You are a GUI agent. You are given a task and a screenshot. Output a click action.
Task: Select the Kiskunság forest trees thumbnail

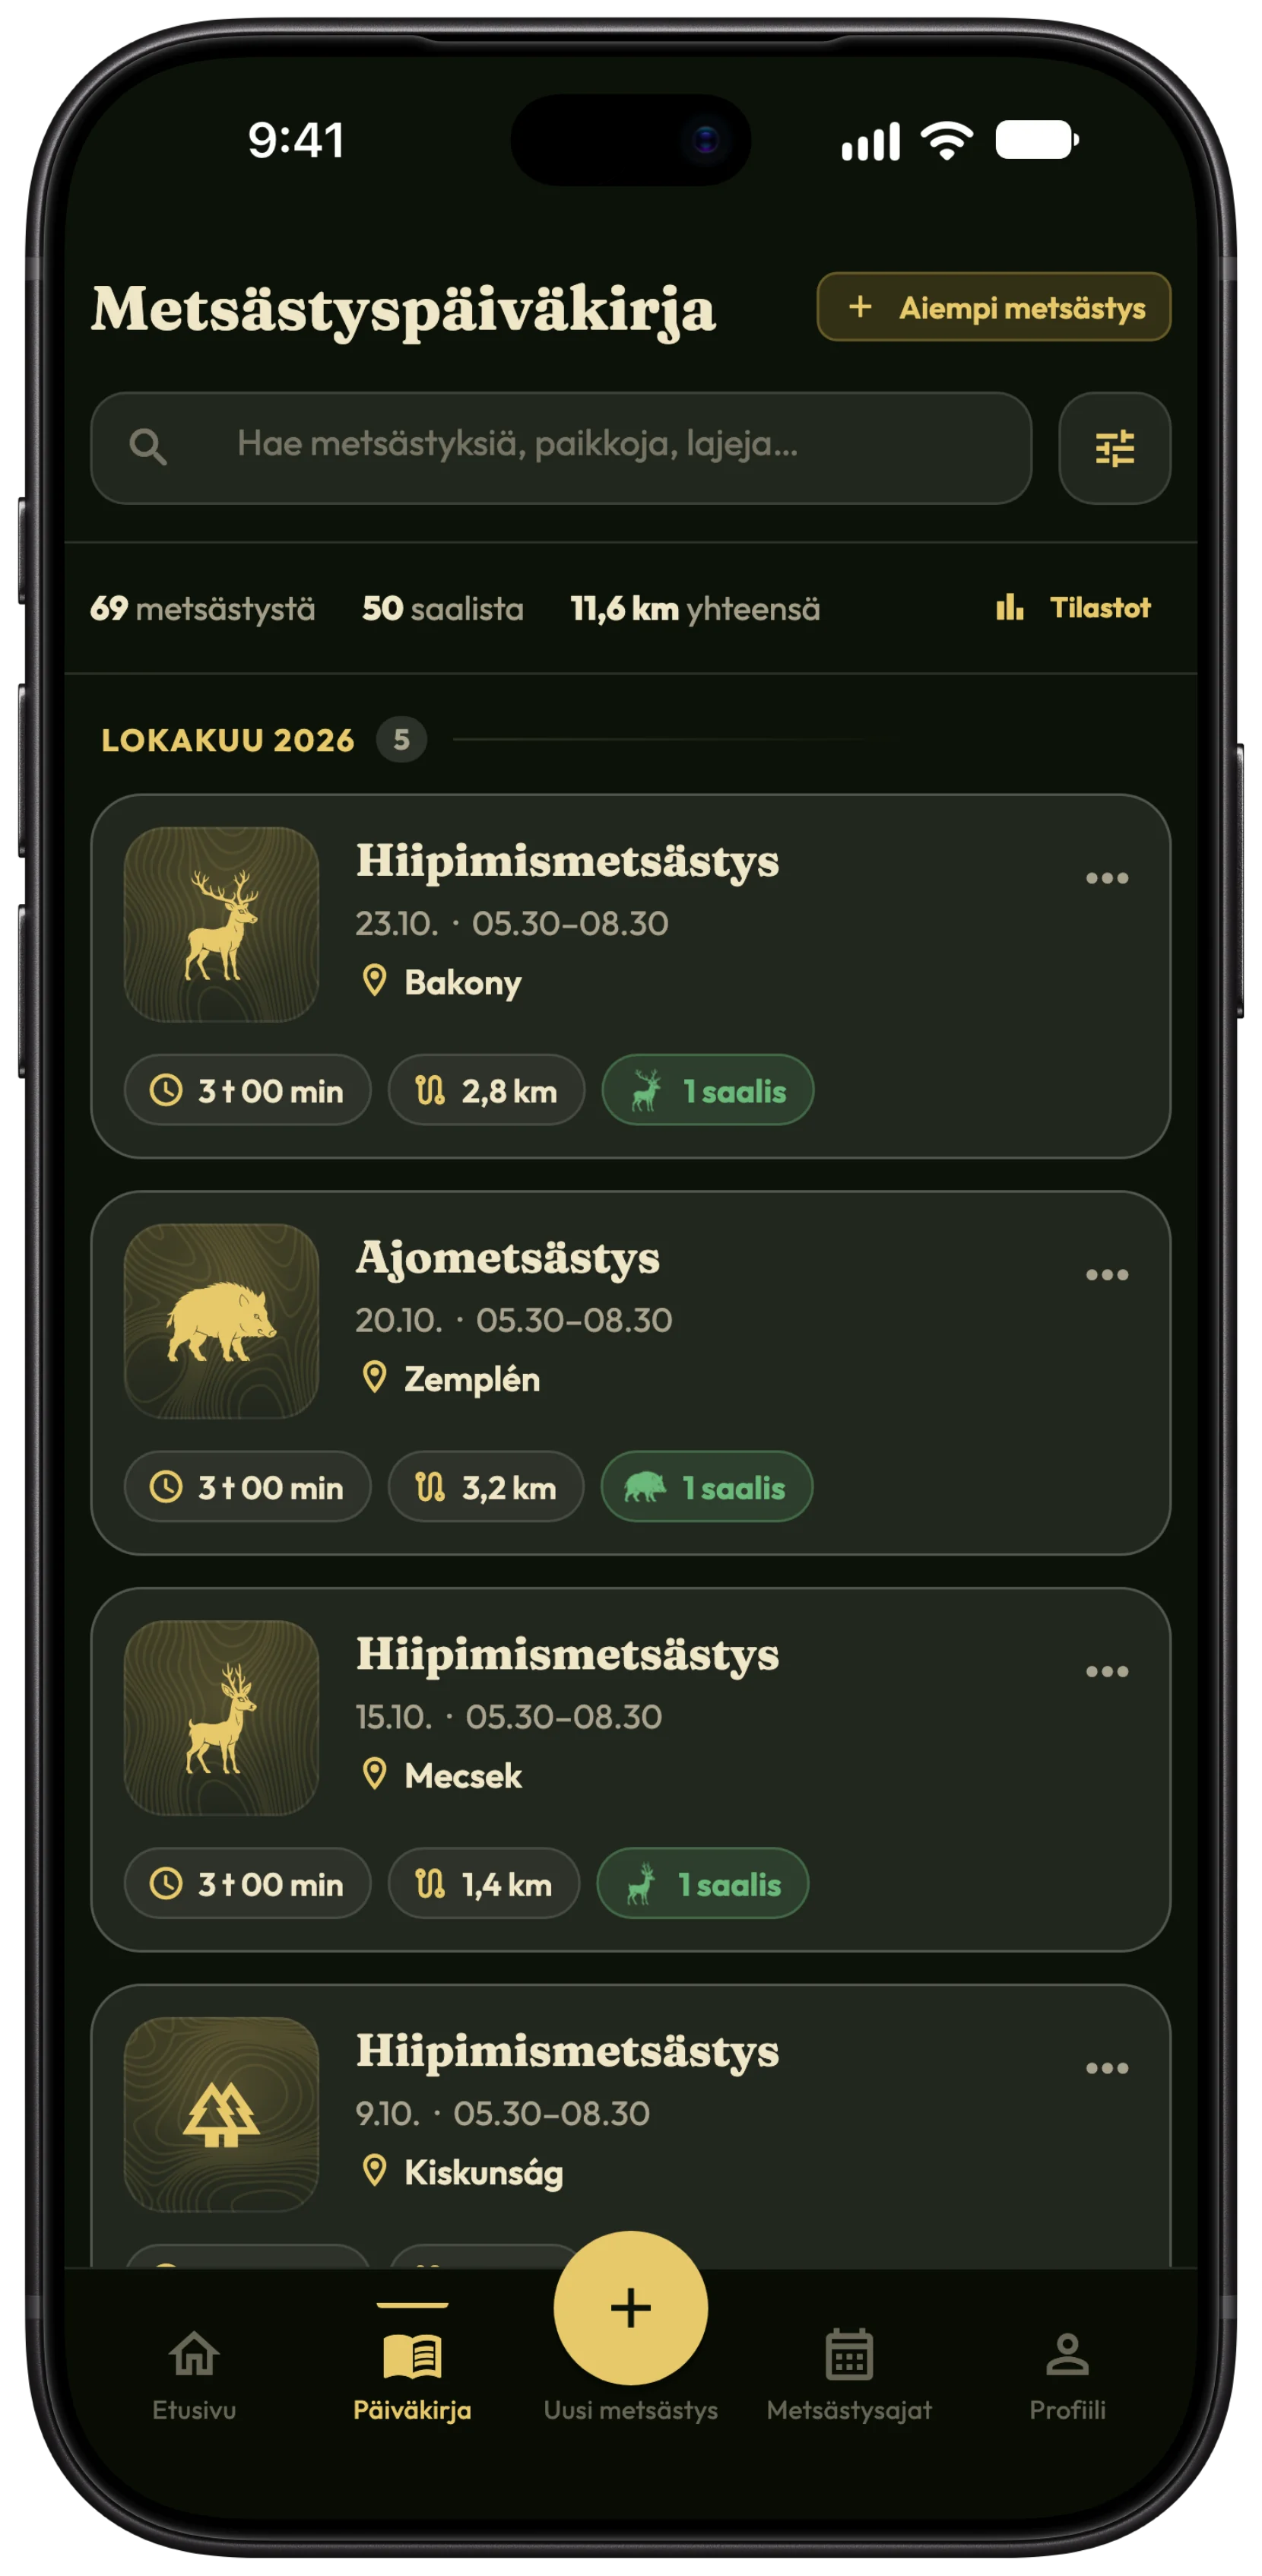(x=221, y=2114)
